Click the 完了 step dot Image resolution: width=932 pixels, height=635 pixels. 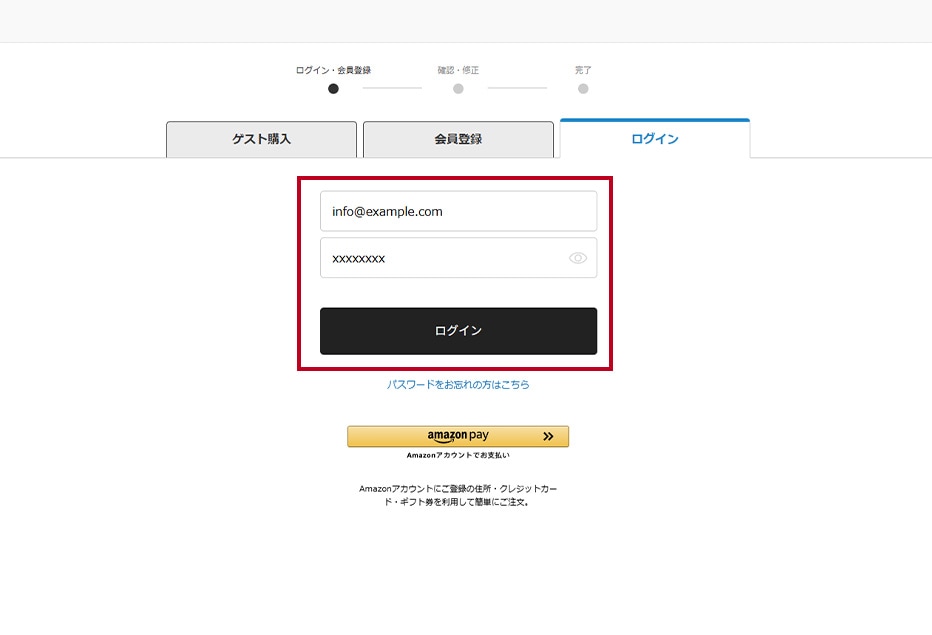click(x=583, y=89)
